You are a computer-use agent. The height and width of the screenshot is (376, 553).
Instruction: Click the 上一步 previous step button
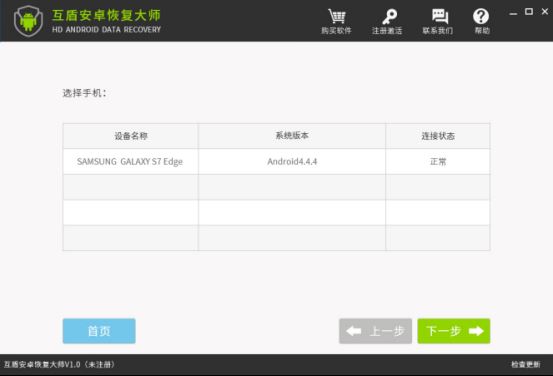[x=375, y=331]
